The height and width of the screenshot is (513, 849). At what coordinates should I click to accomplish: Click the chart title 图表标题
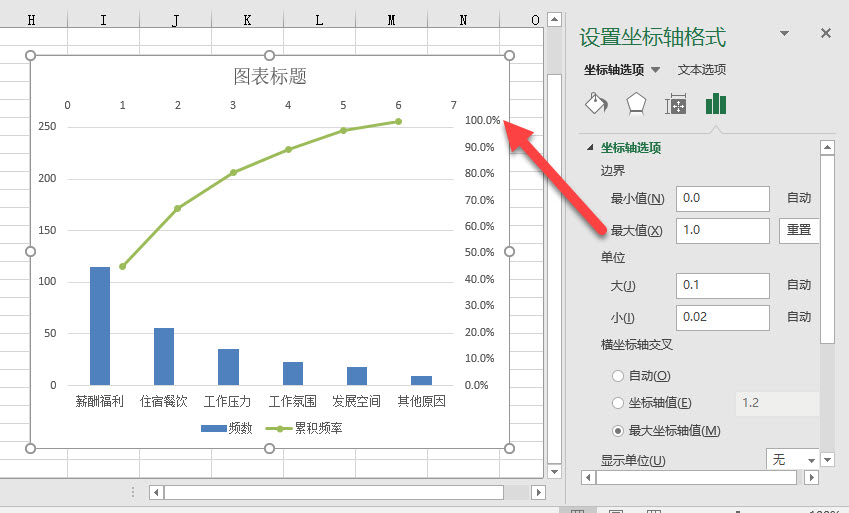pos(270,76)
